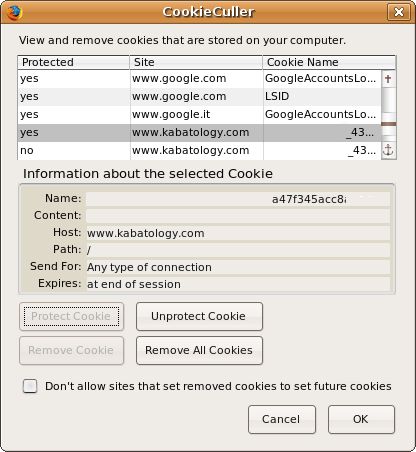Image resolution: width=416 pixels, height=452 pixels.
Task: Click Unprotect Cookie button
Action: pos(199,316)
